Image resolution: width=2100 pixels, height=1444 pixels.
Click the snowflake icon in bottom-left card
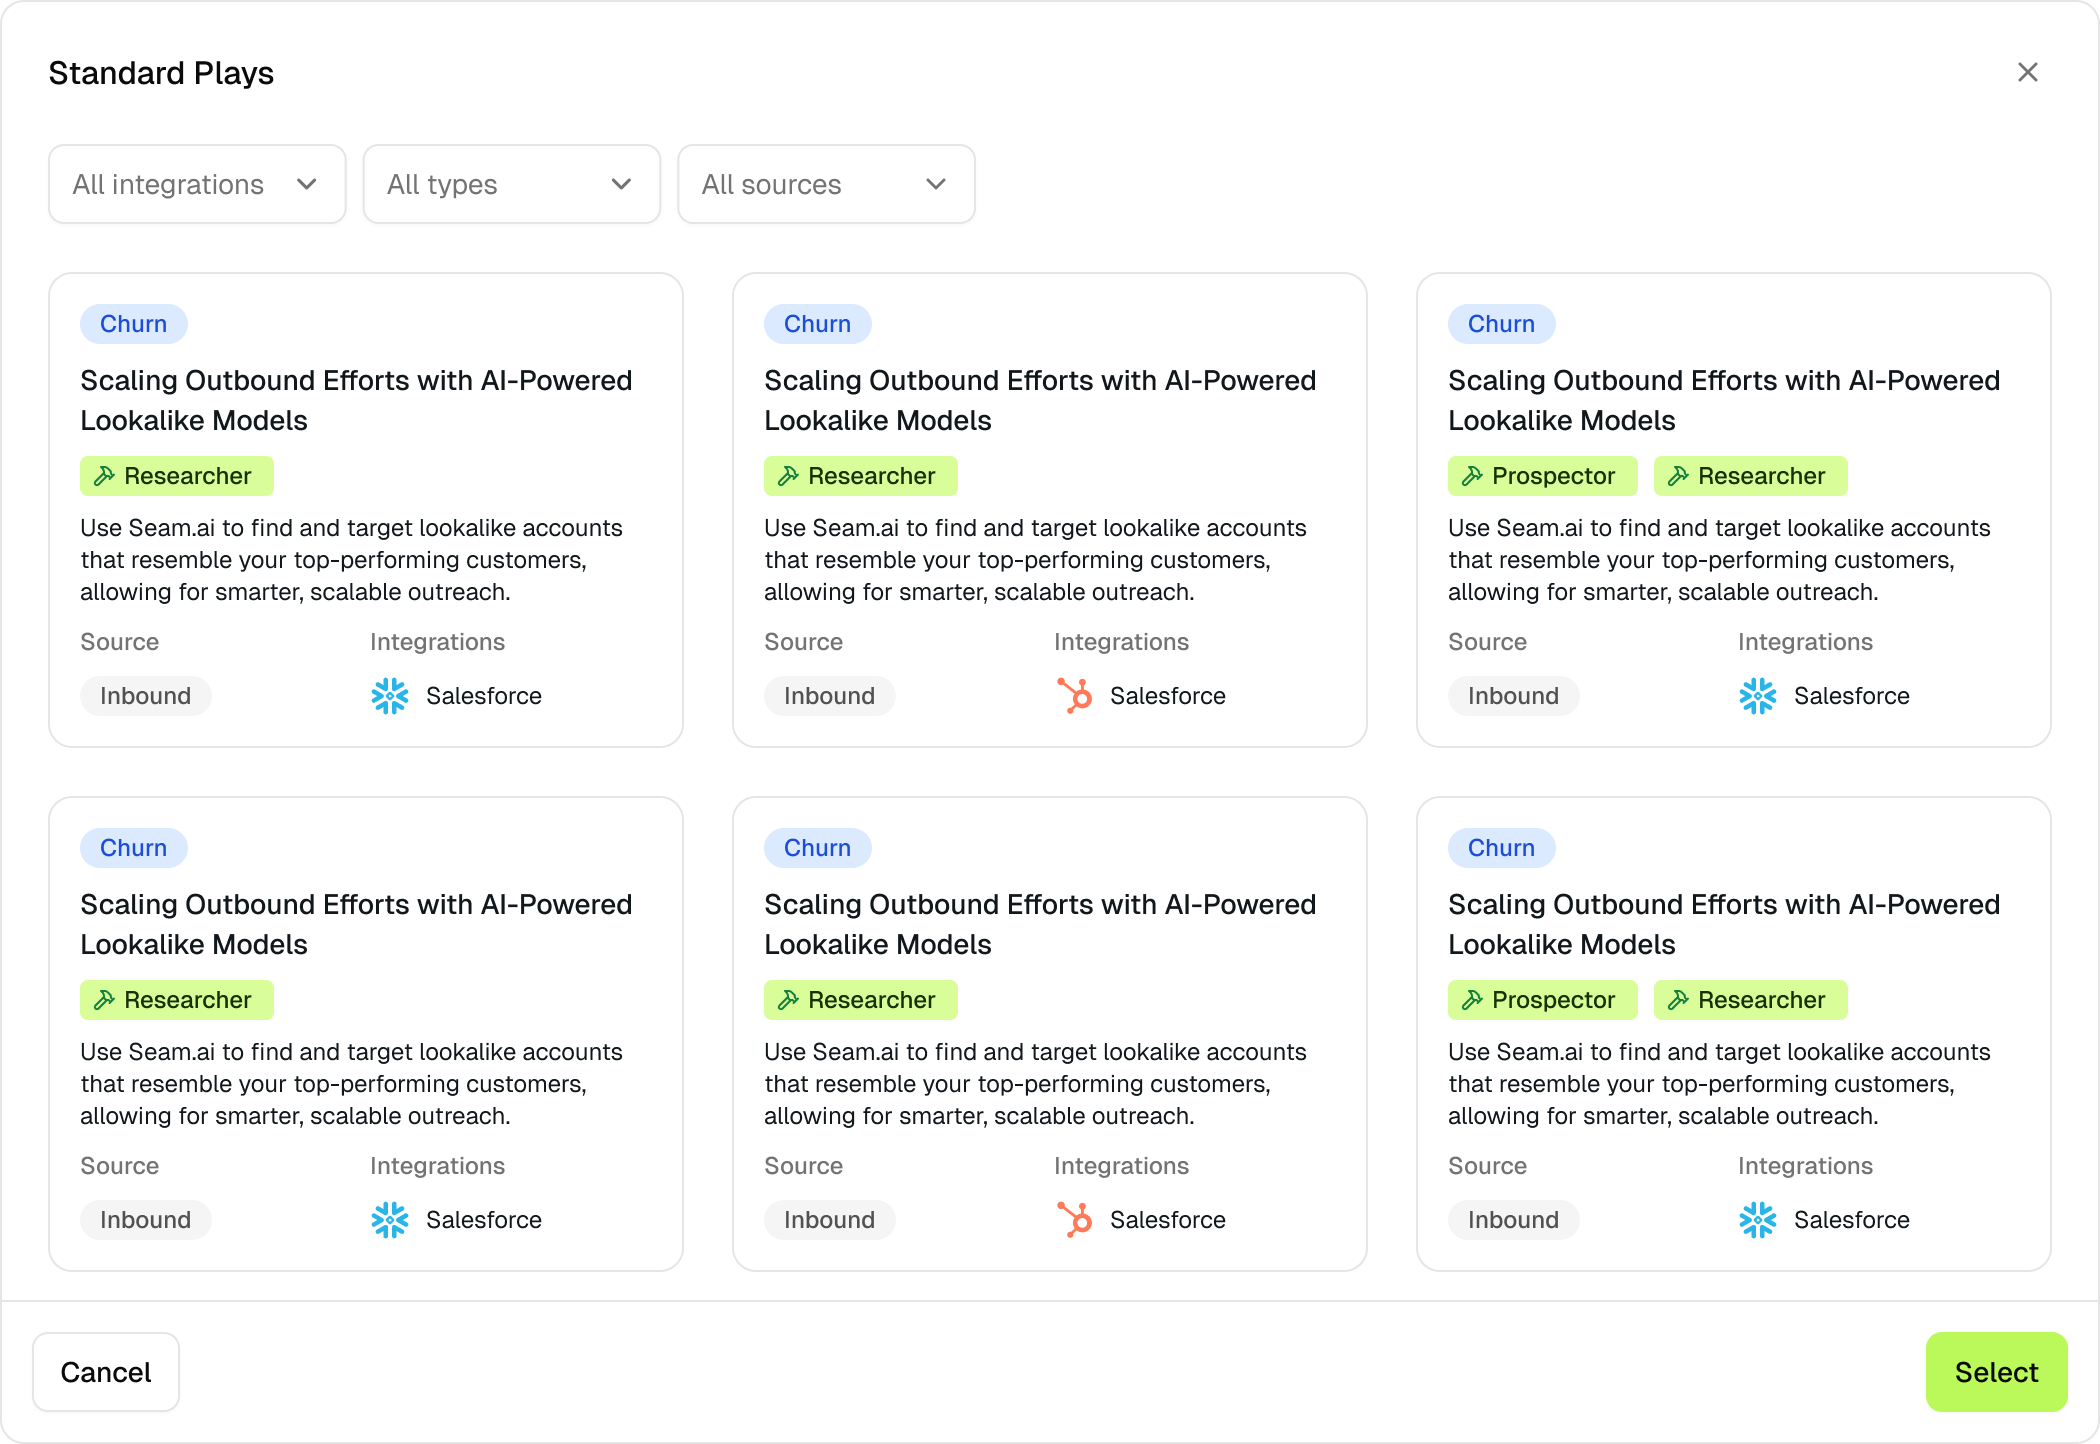tap(390, 1220)
